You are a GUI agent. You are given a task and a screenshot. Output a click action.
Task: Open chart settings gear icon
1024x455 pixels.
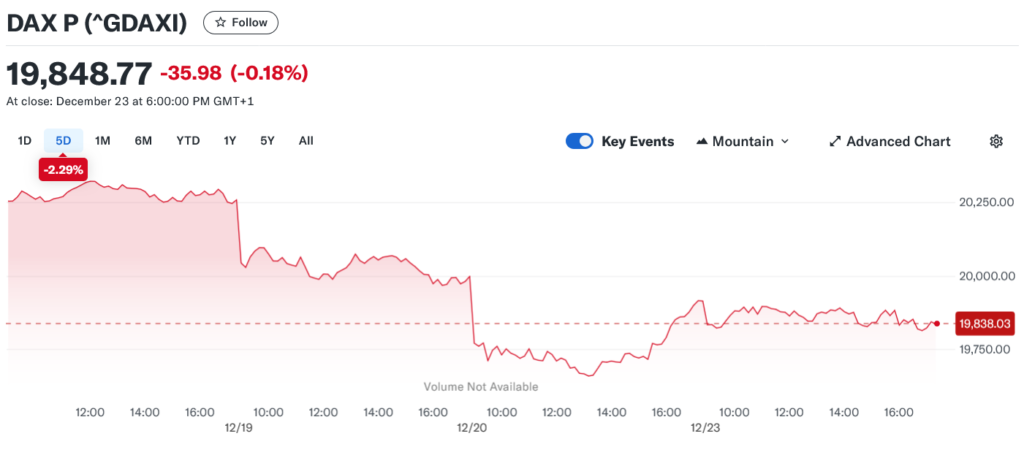click(996, 141)
